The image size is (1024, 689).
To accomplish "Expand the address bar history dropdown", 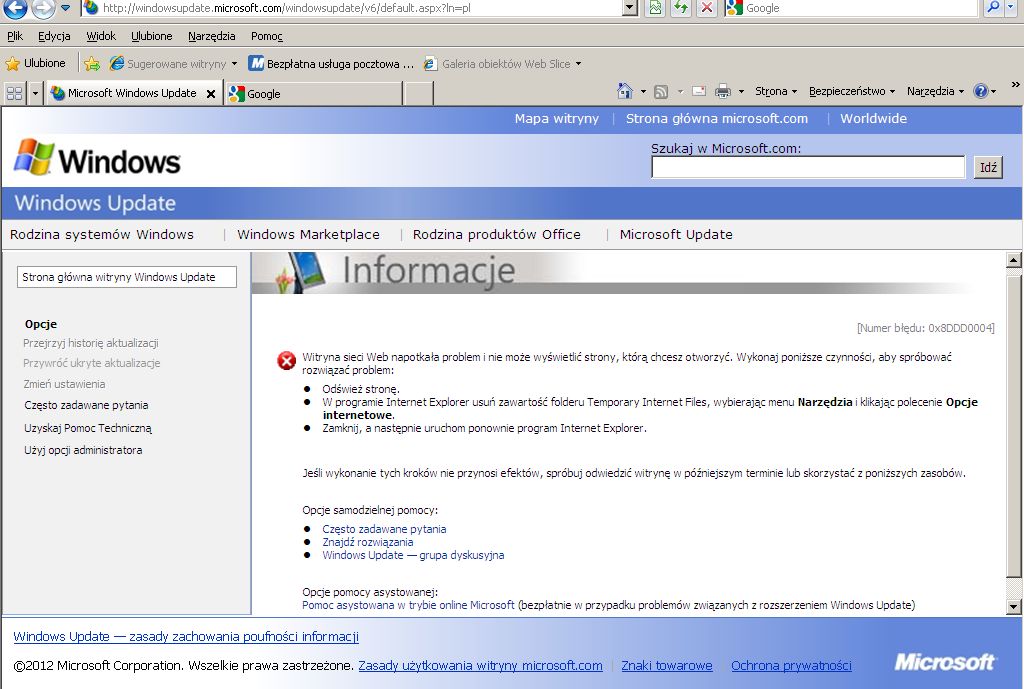I will click(x=630, y=8).
